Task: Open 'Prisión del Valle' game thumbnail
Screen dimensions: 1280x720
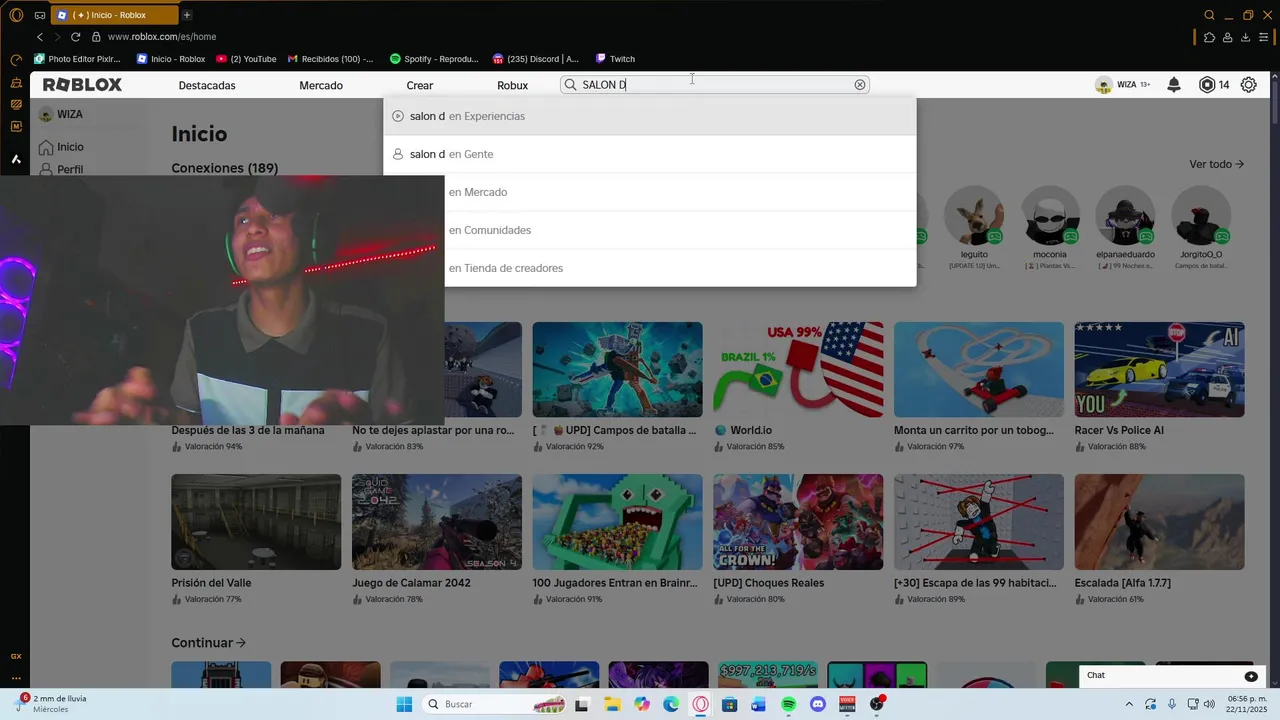Action: click(256, 522)
